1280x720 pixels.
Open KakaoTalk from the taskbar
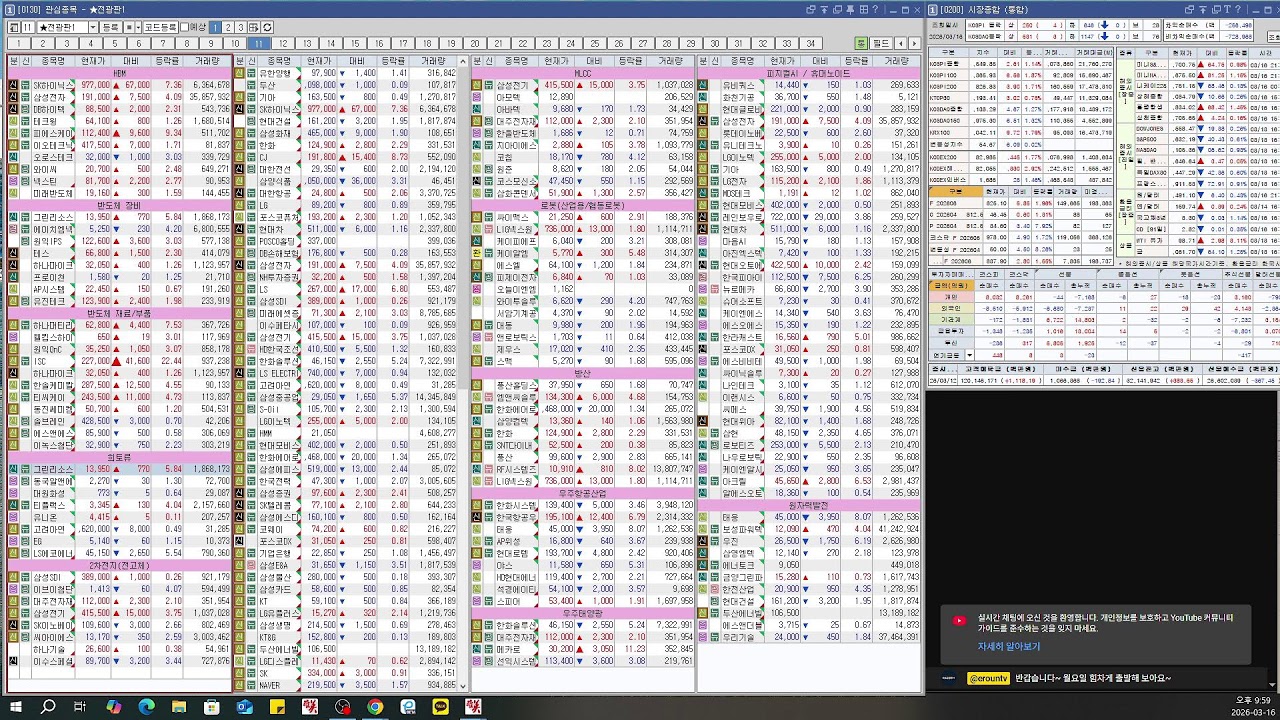[441, 707]
